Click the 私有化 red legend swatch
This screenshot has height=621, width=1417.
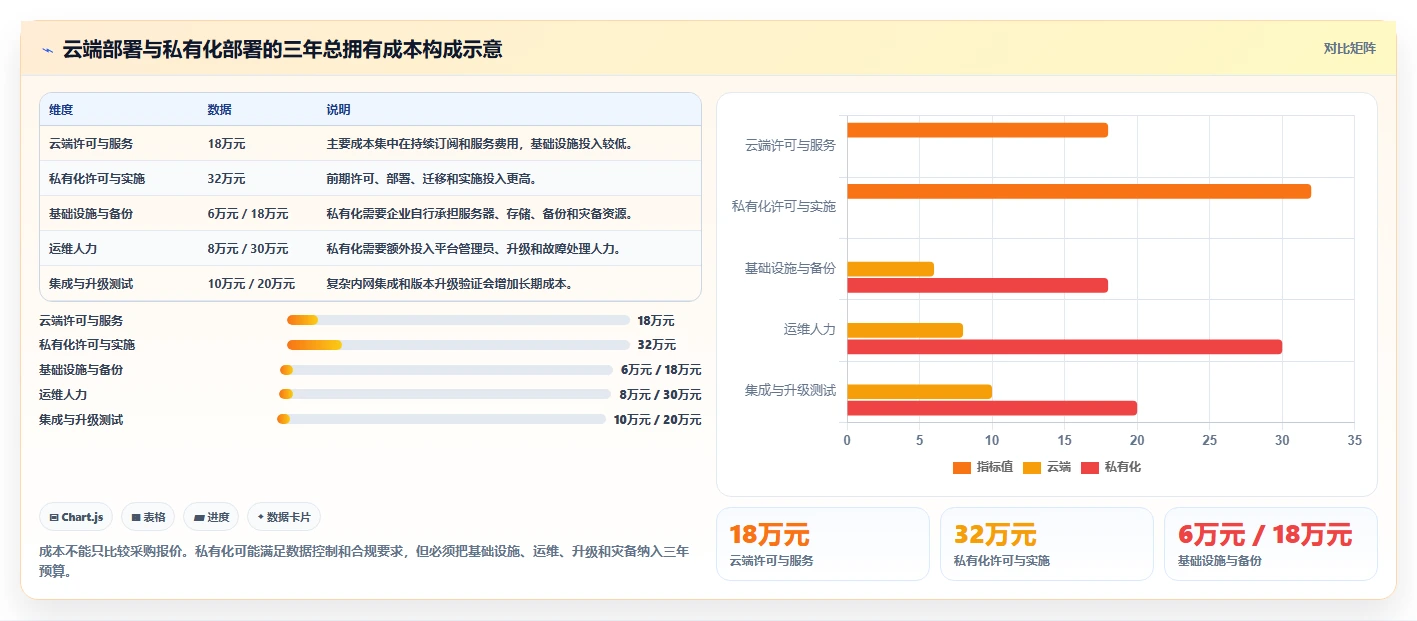[x=1090, y=467]
